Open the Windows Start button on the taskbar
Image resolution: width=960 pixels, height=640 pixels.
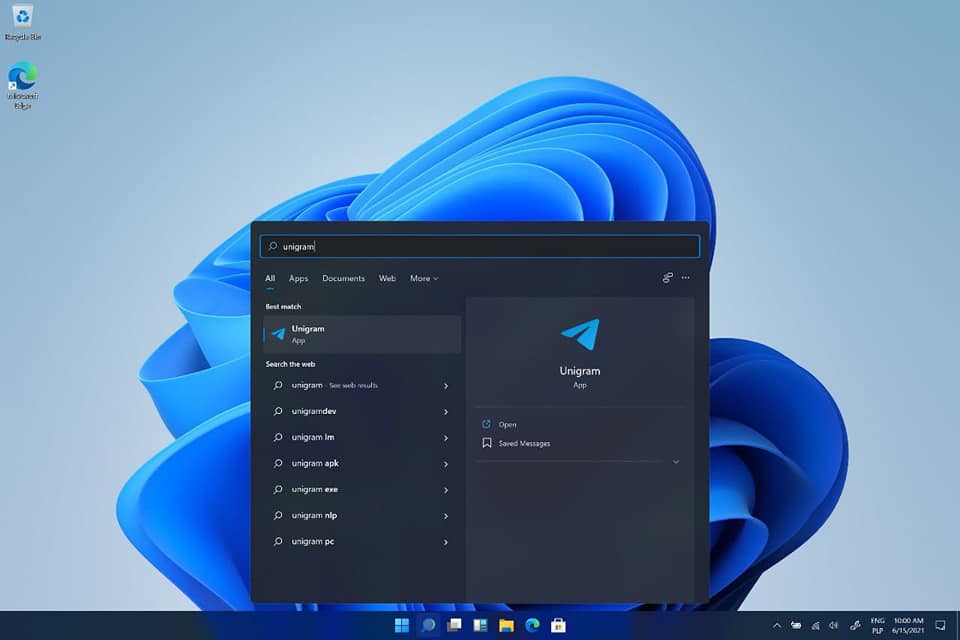402,625
